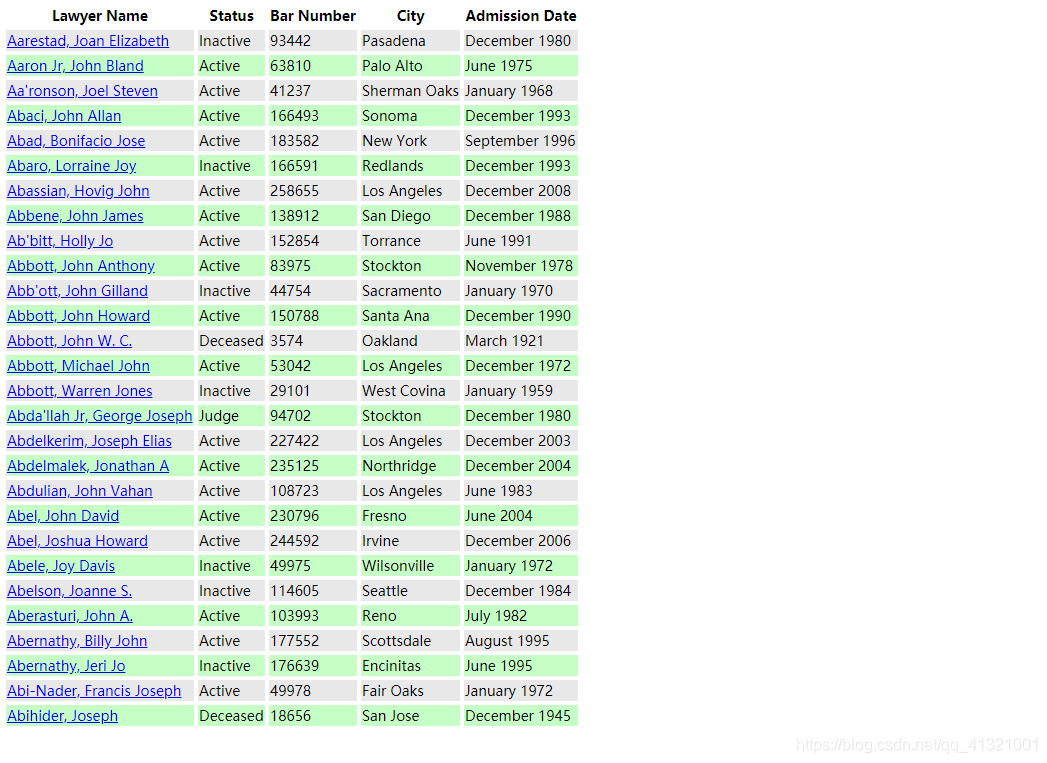This screenshot has width=1047, height=763.
Task: Select the November 1978 admission date
Action: (x=521, y=266)
